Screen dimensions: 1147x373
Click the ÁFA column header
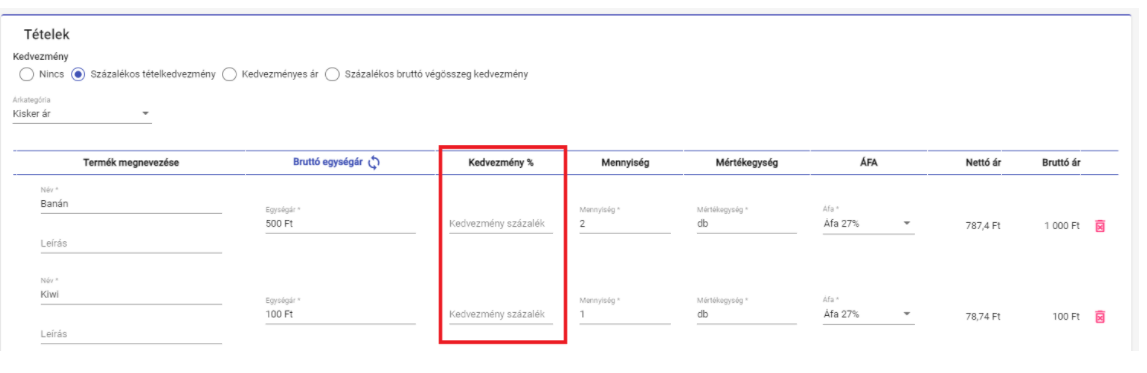click(868, 163)
